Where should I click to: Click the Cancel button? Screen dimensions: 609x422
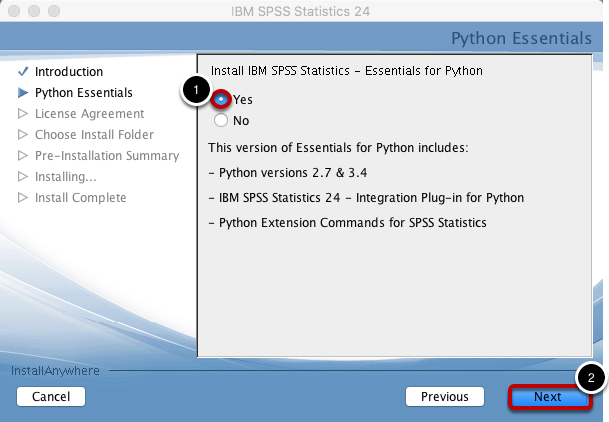point(51,397)
